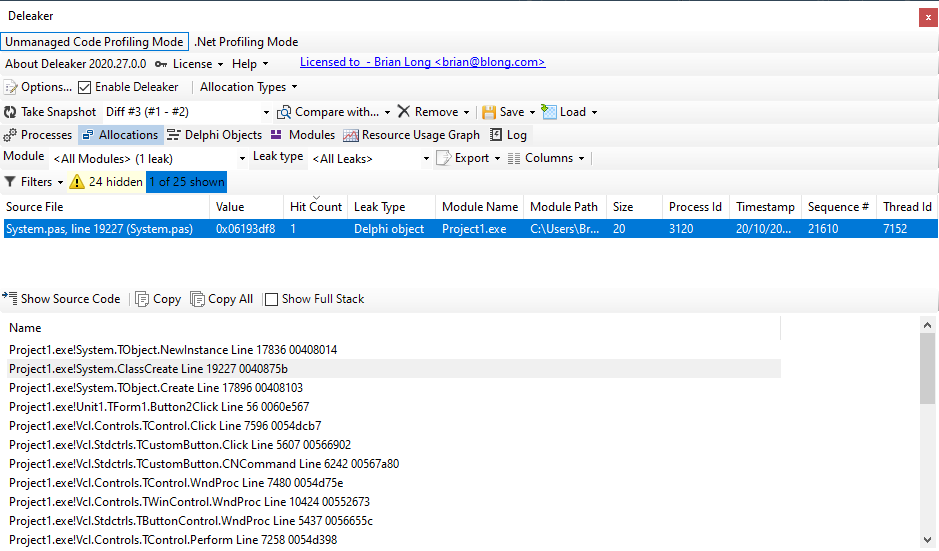This screenshot has height=551, width=939.
Task: Open the Module All Modules combo box
Action: (149, 159)
